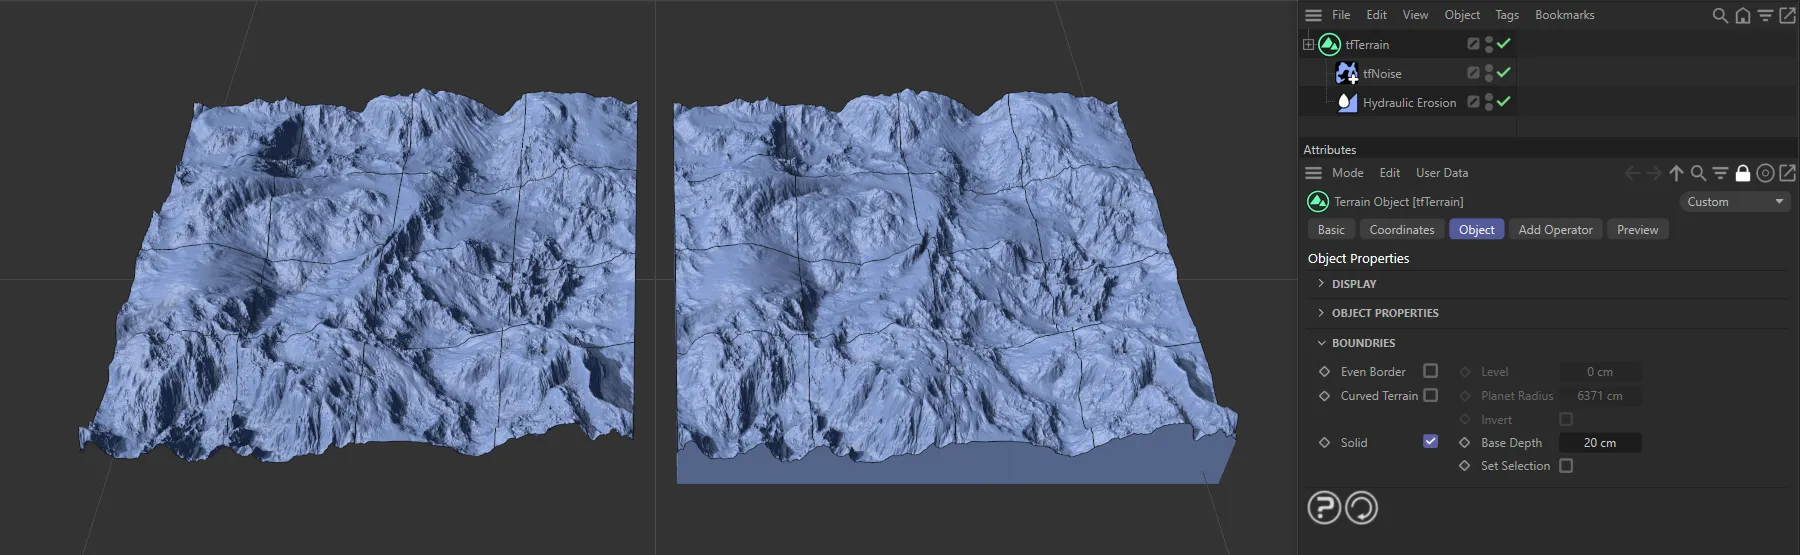Open the Object Manager Edit menu
The image size is (1800, 555).
point(1376,15)
